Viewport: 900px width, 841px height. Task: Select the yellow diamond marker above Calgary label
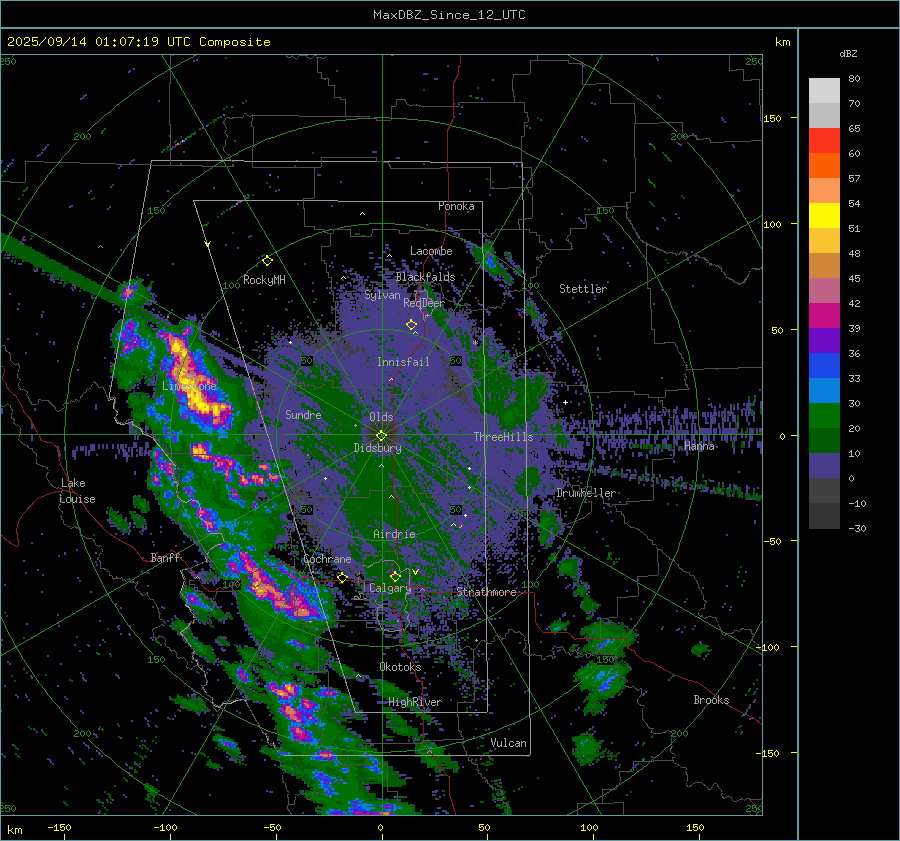coord(395,576)
